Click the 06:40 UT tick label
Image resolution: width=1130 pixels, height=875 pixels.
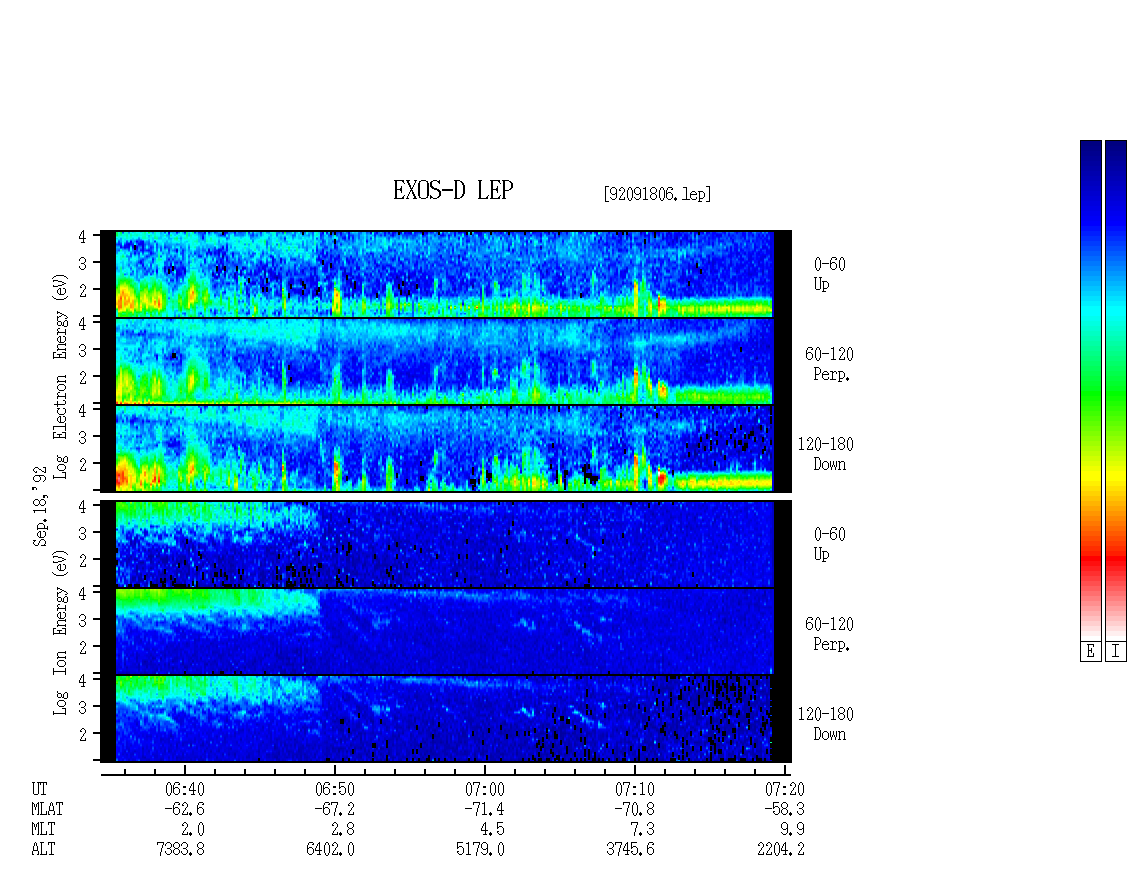coord(185,789)
